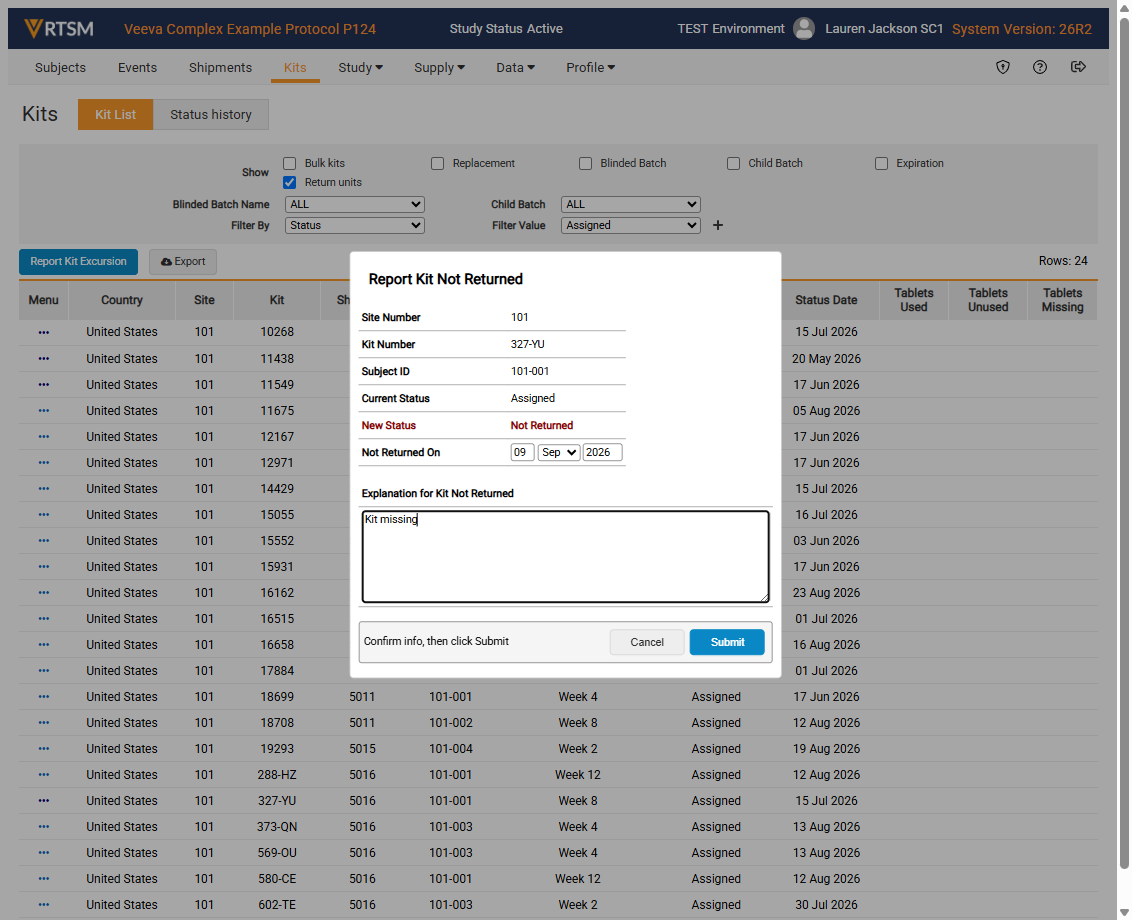This screenshot has width=1132, height=920.
Task: Open the help question mark icon
Action: (x=1040, y=67)
